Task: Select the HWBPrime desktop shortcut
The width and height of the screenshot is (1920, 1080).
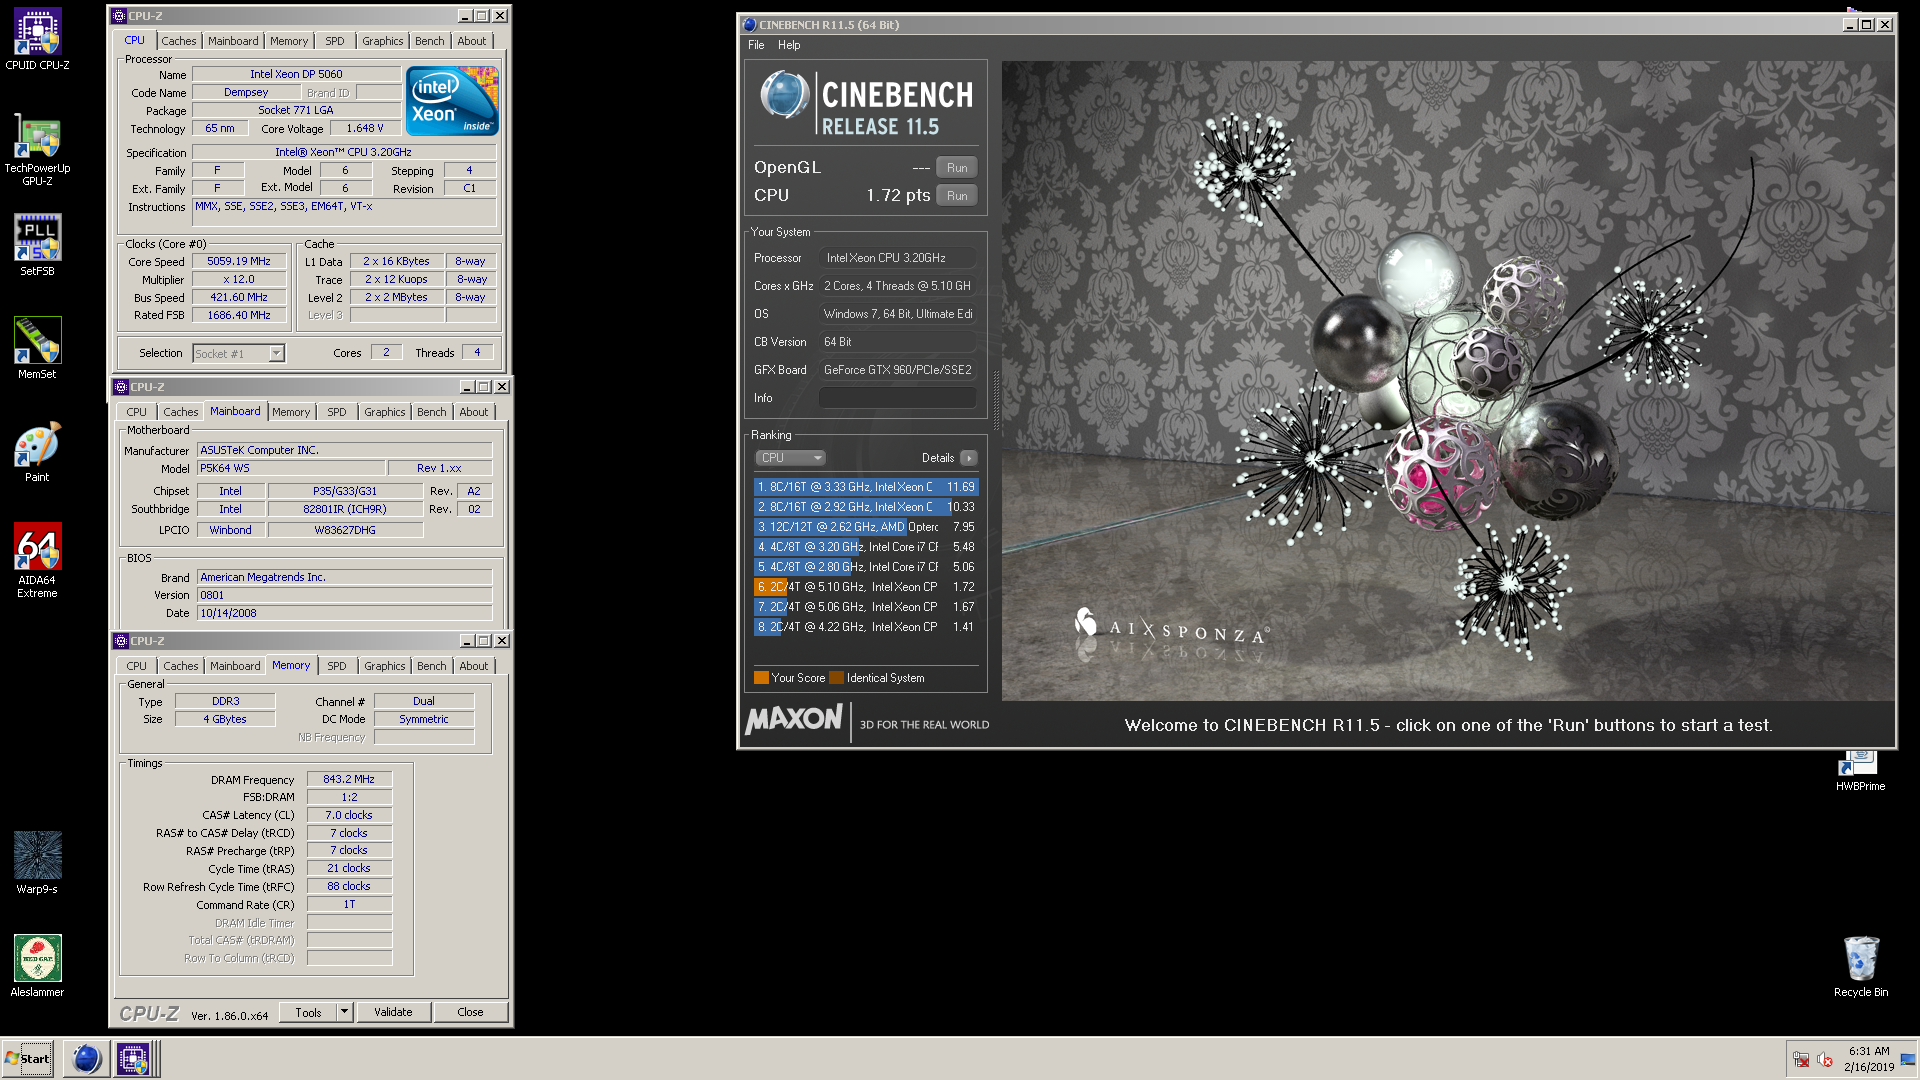Action: (1860, 770)
